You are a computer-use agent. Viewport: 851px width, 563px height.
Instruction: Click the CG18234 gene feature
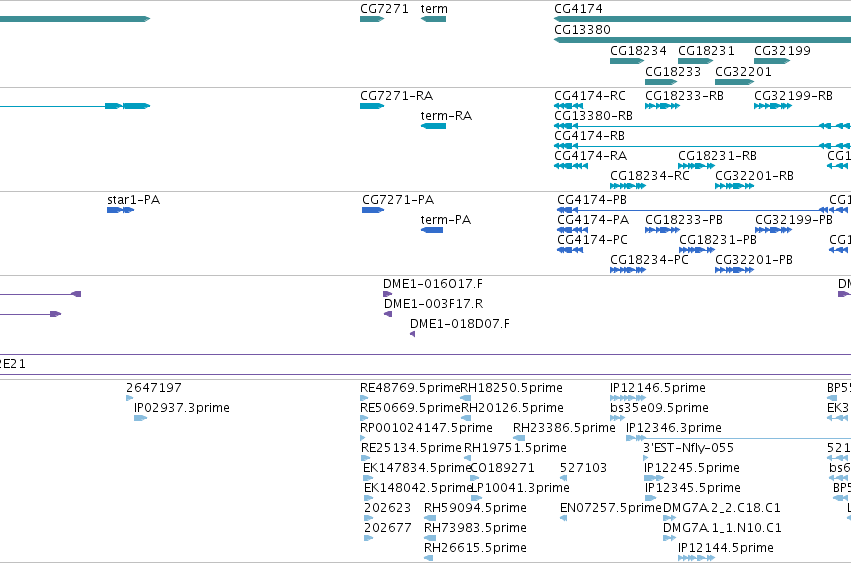click(627, 61)
